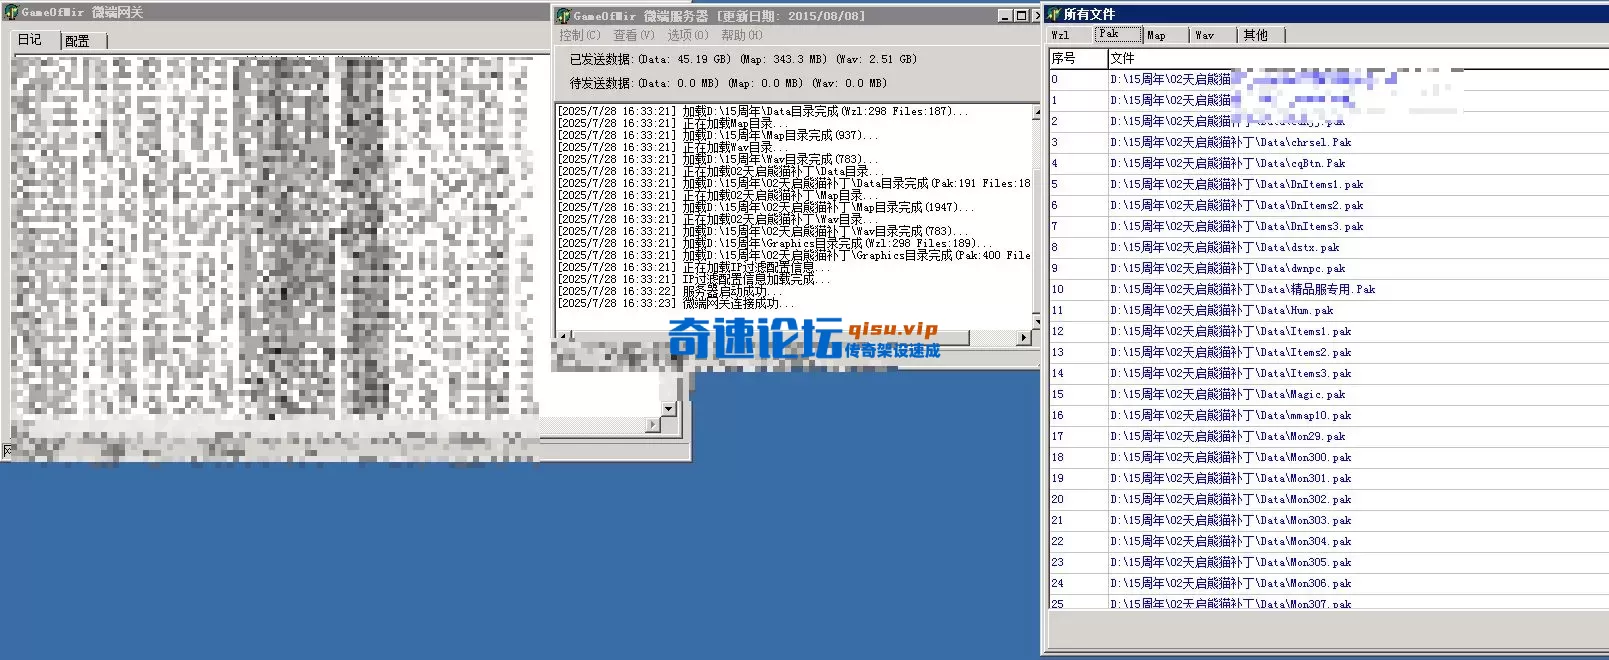1609x660 pixels.
Task: Select file row Data\chrsel.Pak
Action: click(1328, 142)
